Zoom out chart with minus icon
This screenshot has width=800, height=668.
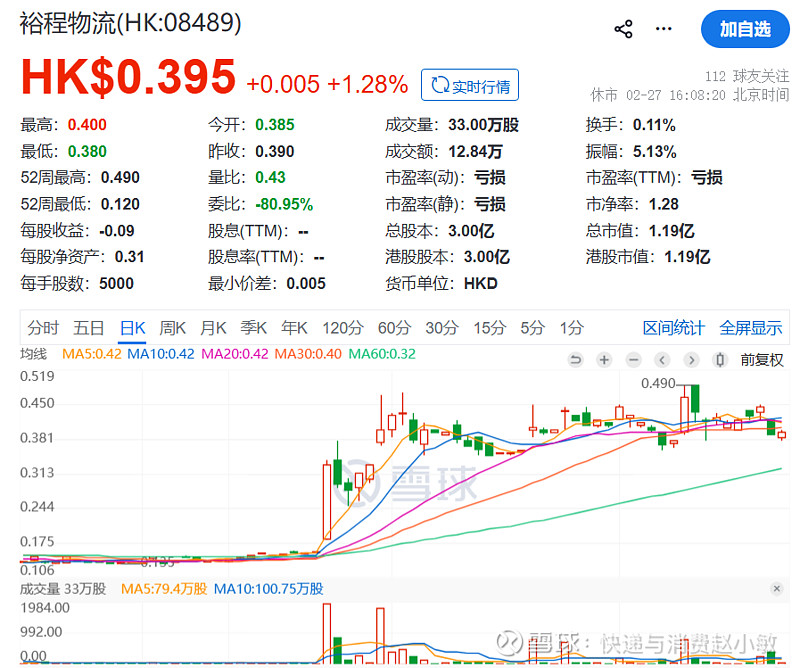coord(633,360)
